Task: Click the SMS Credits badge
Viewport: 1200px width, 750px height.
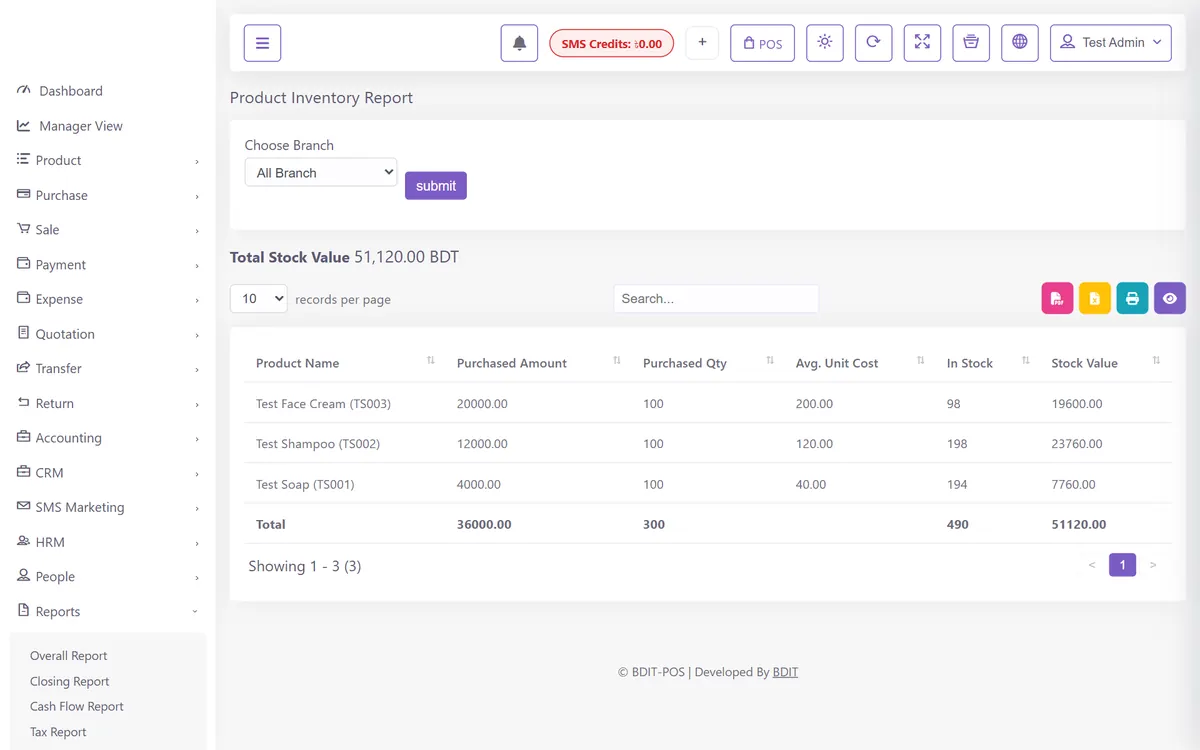Action: pos(612,43)
